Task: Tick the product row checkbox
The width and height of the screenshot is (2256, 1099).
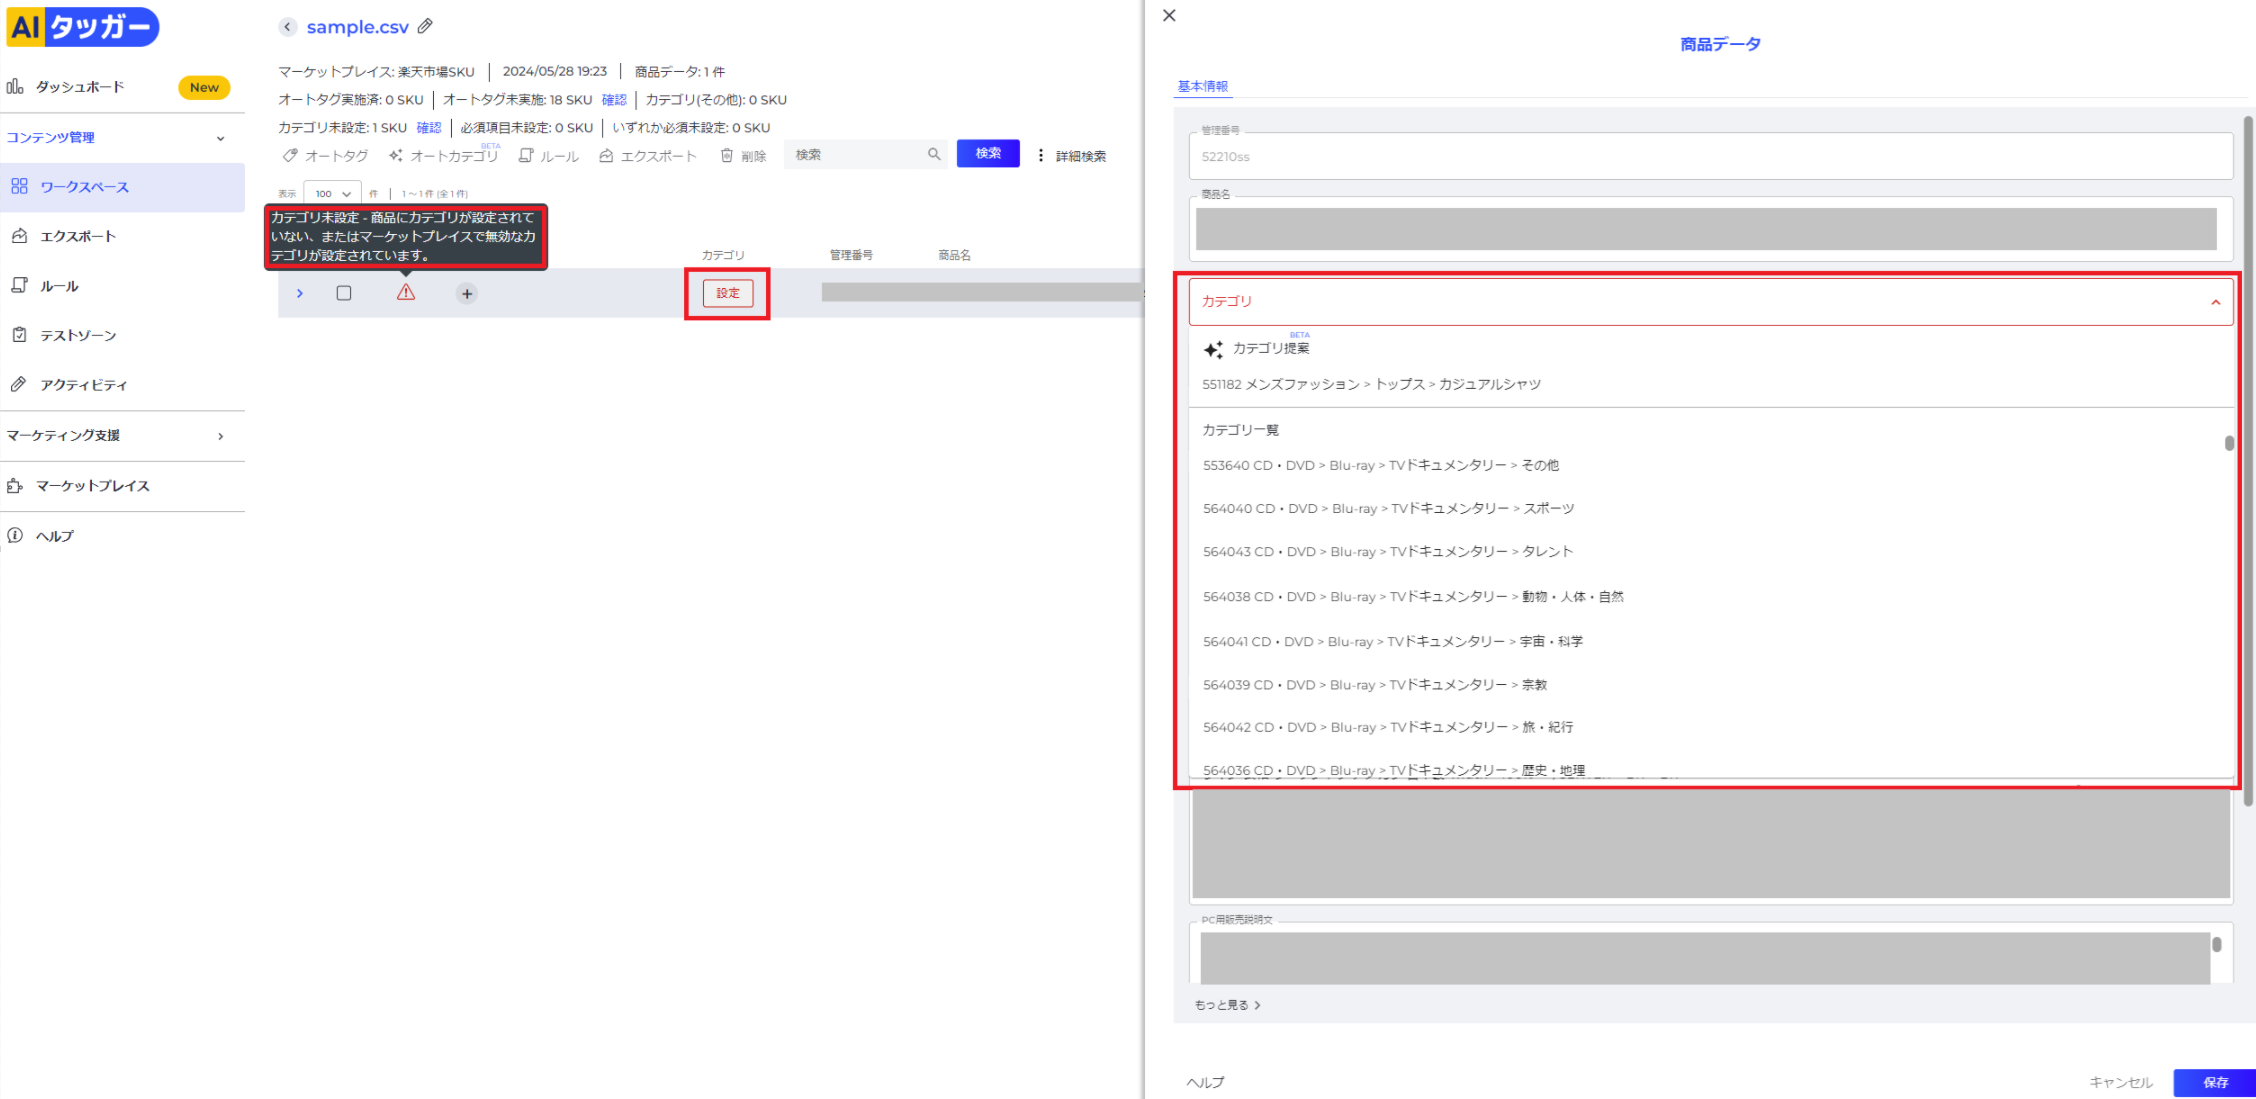Action: (344, 293)
